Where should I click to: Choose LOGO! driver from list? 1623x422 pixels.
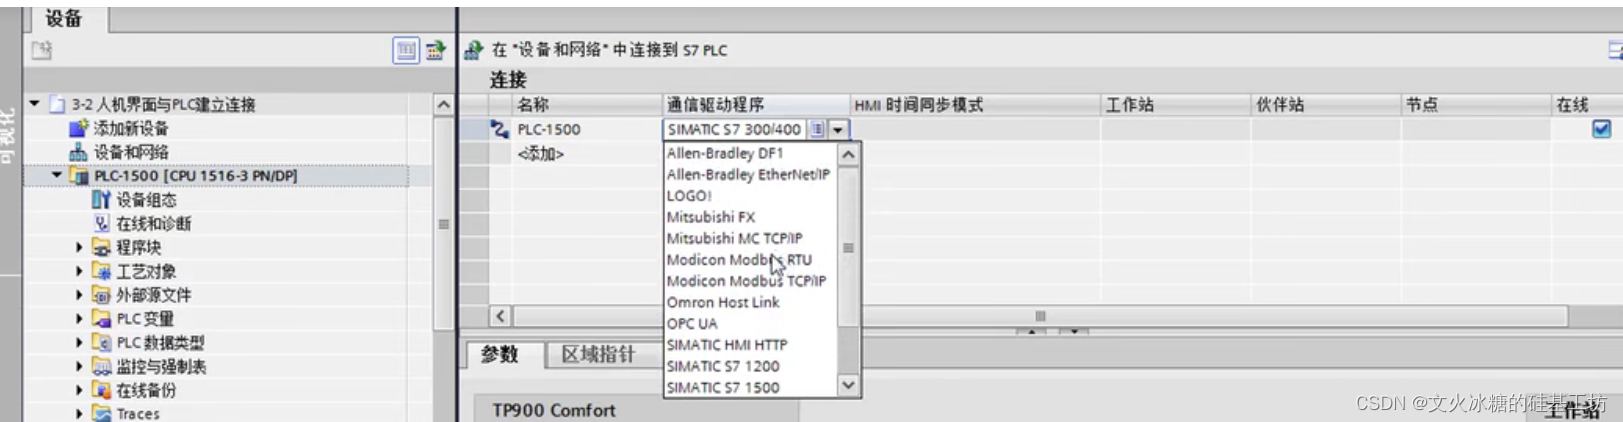click(749, 196)
